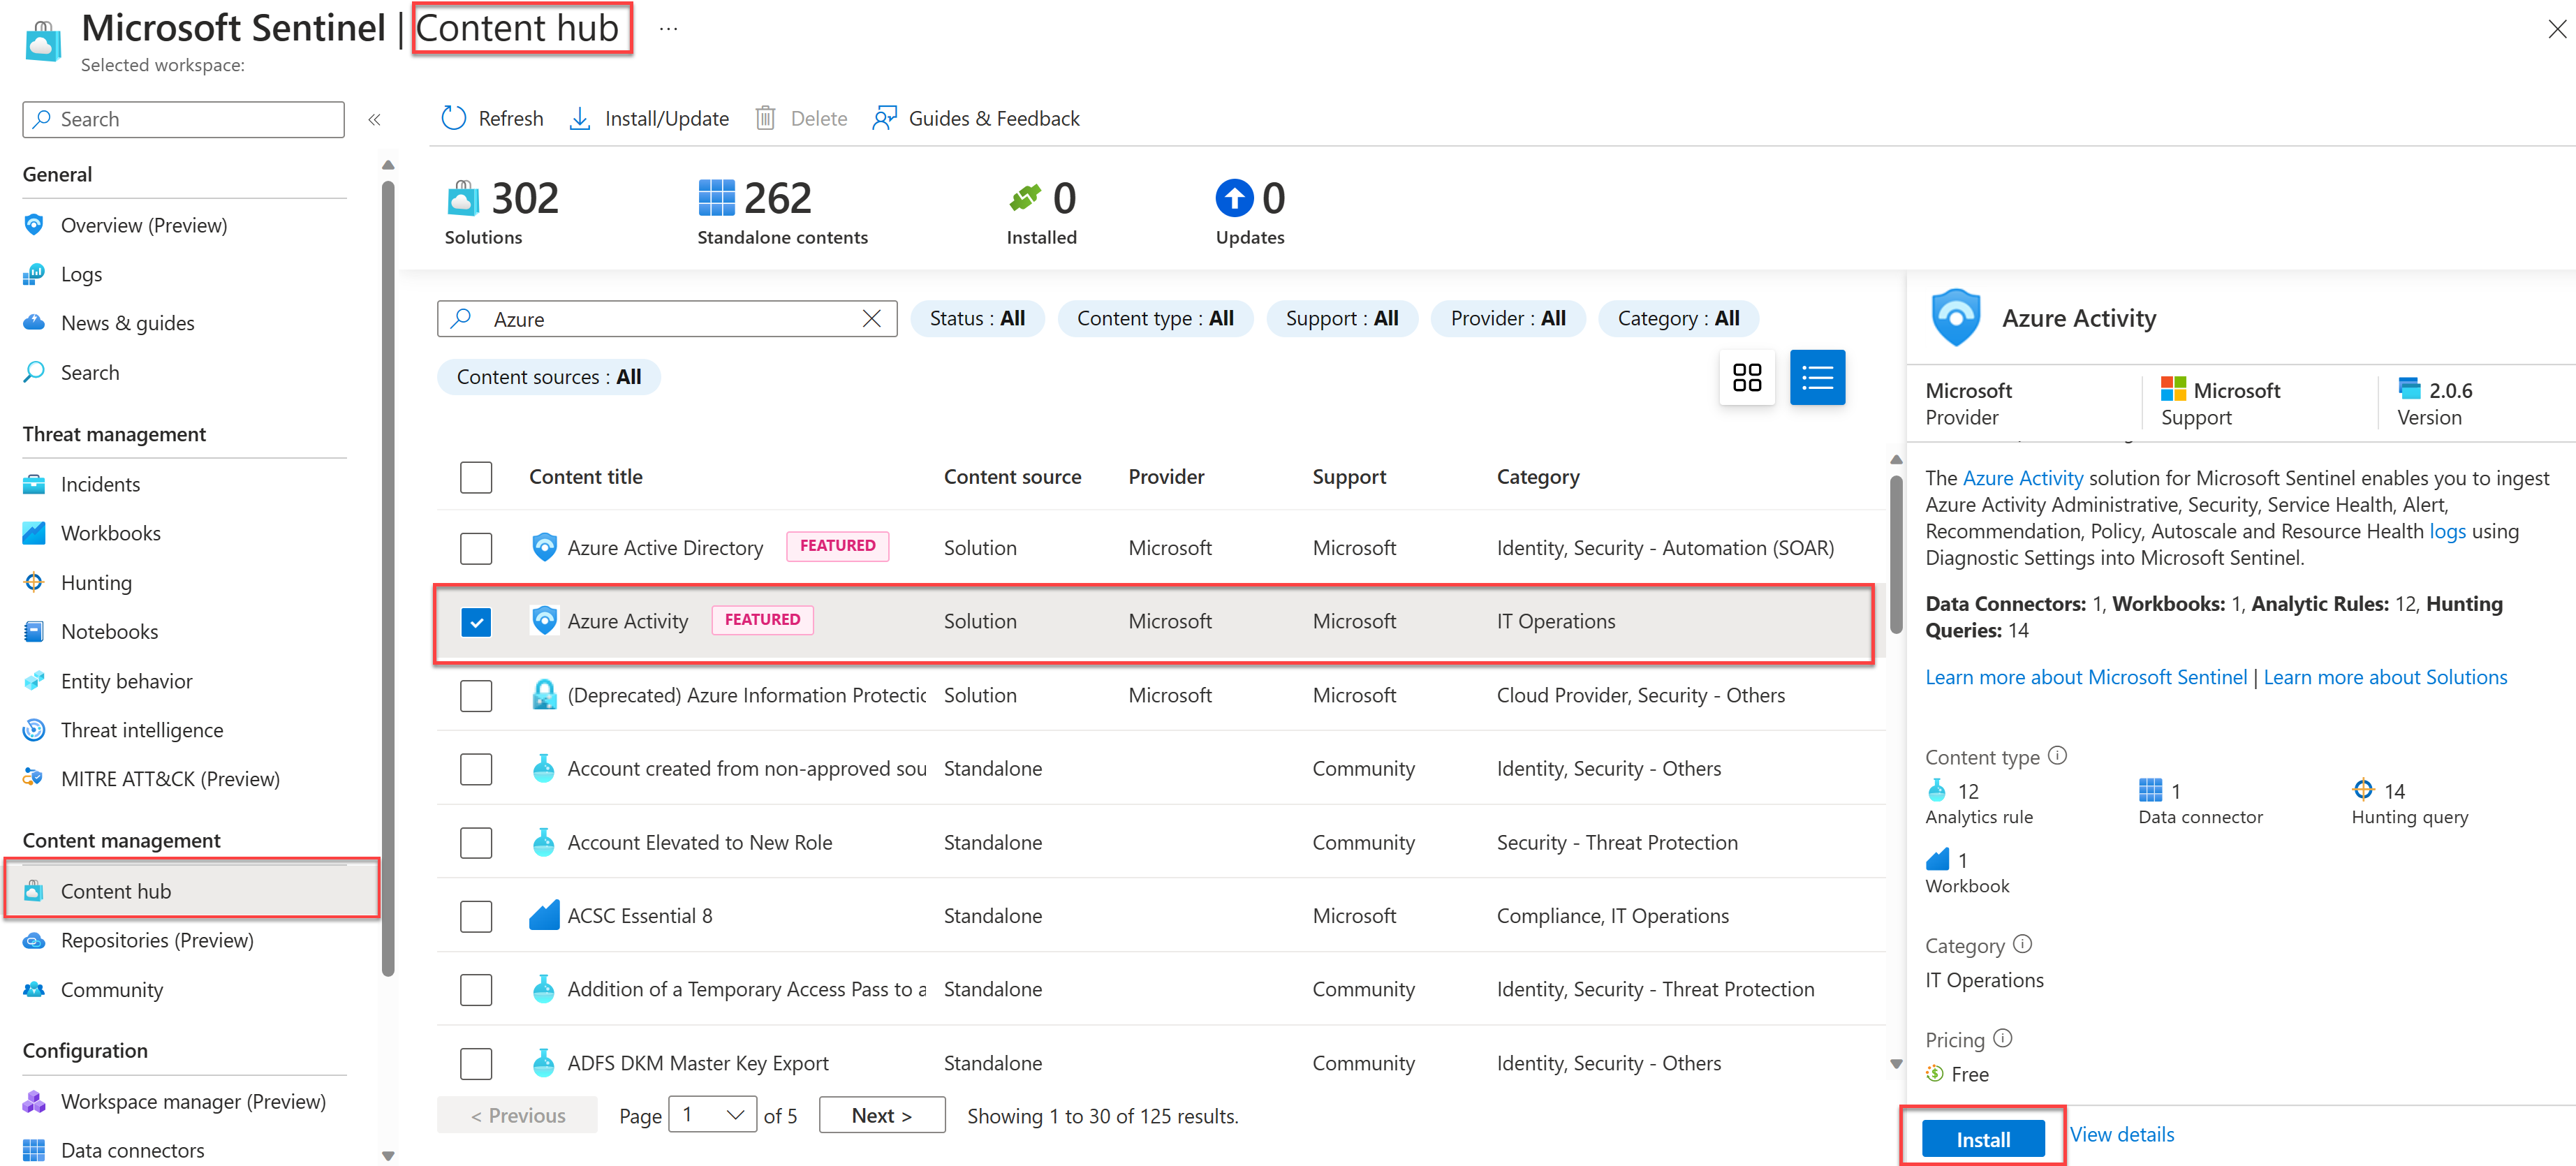
Task: Switch to grid card view
Action: [1746, 377]
